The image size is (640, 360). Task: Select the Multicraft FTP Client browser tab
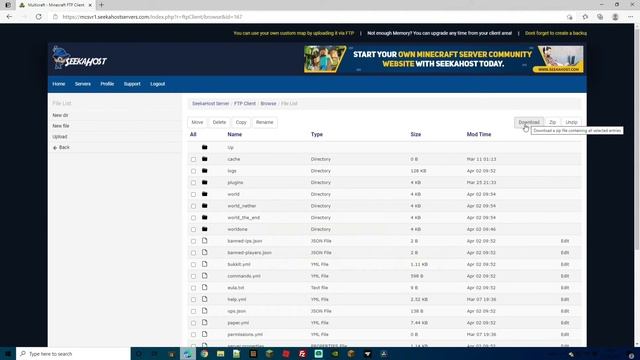pos(55,5)
